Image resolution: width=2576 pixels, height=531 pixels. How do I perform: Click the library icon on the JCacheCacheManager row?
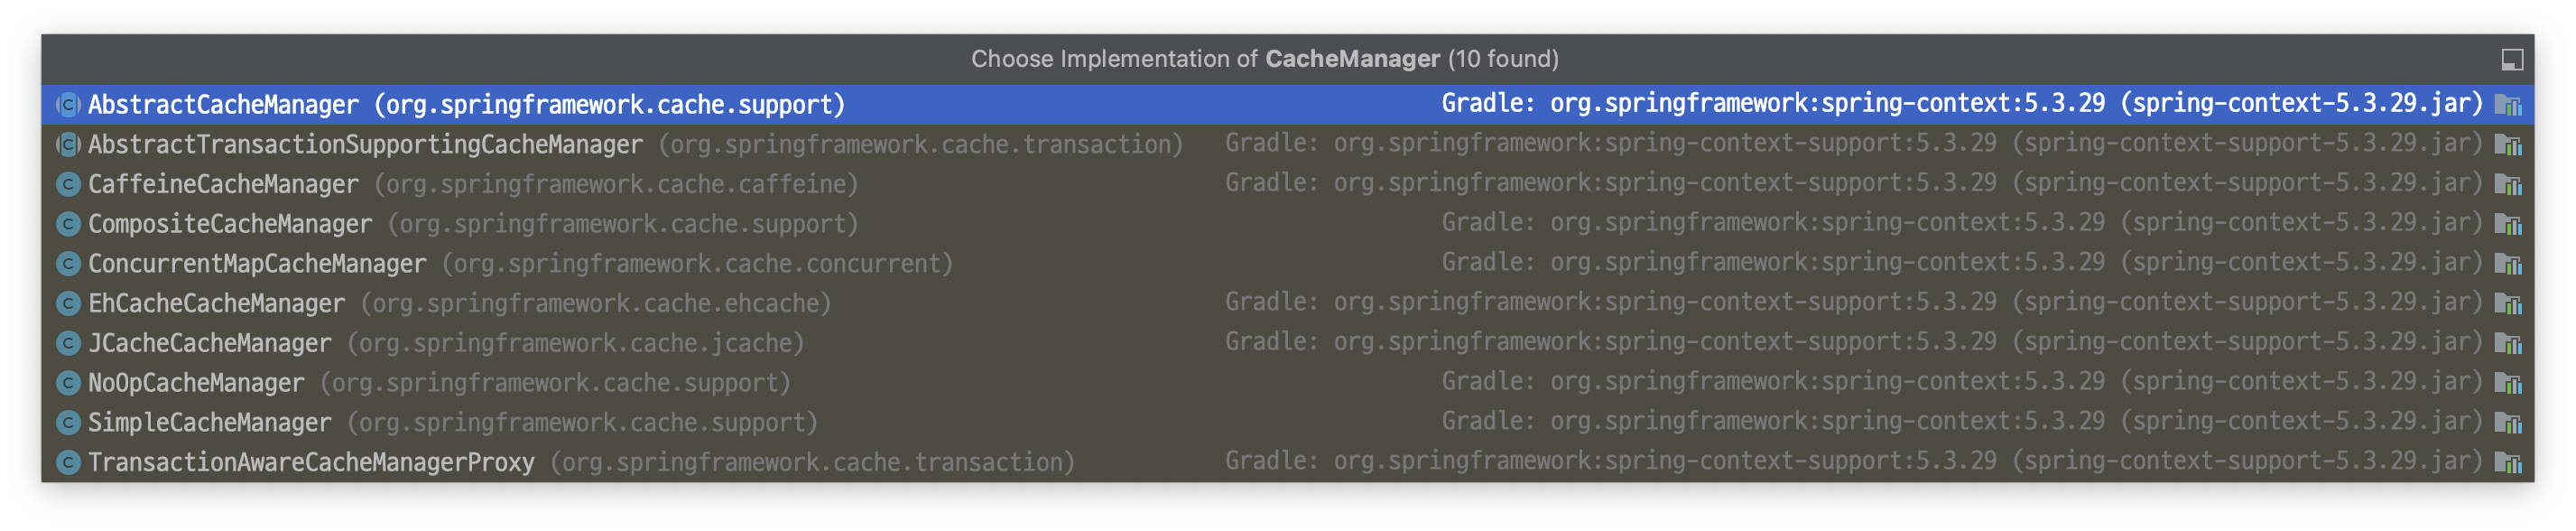(x=2508, y=343)
